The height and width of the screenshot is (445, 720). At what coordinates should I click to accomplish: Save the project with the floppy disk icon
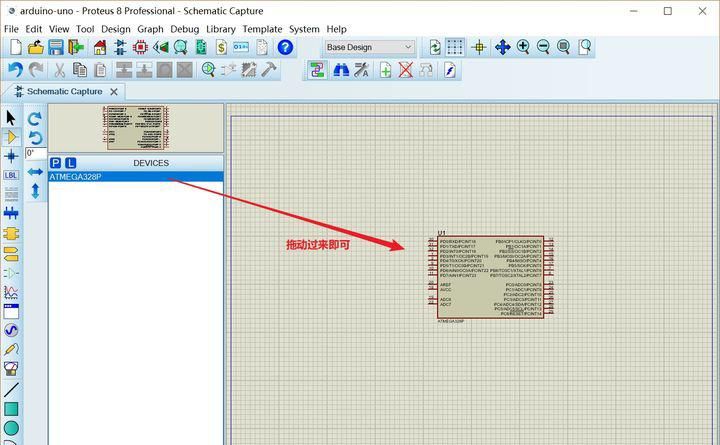click(56, 47)
